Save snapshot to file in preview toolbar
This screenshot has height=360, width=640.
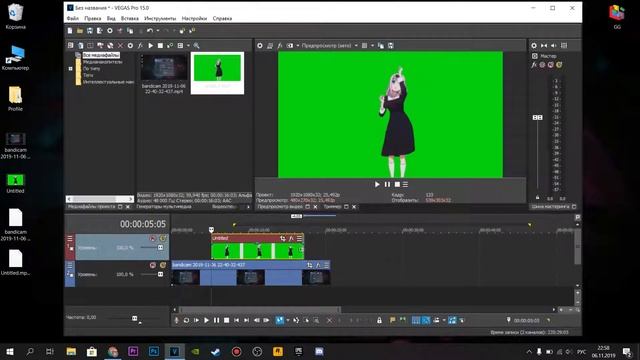tap(391, 46)
